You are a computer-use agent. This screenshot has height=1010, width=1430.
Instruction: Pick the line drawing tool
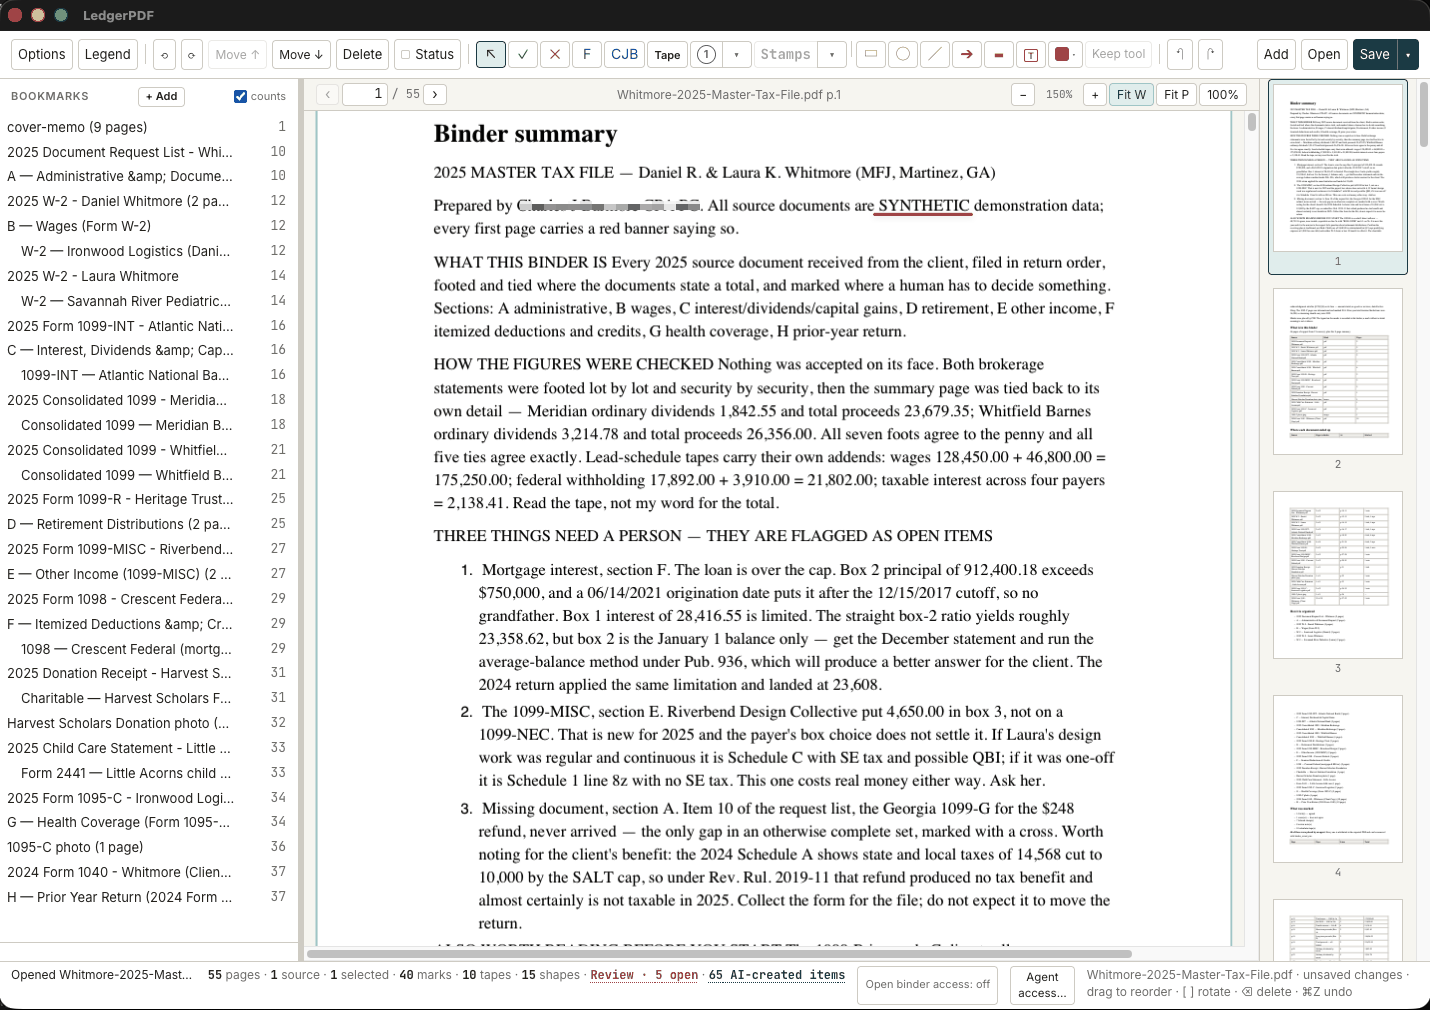point(935,54)
